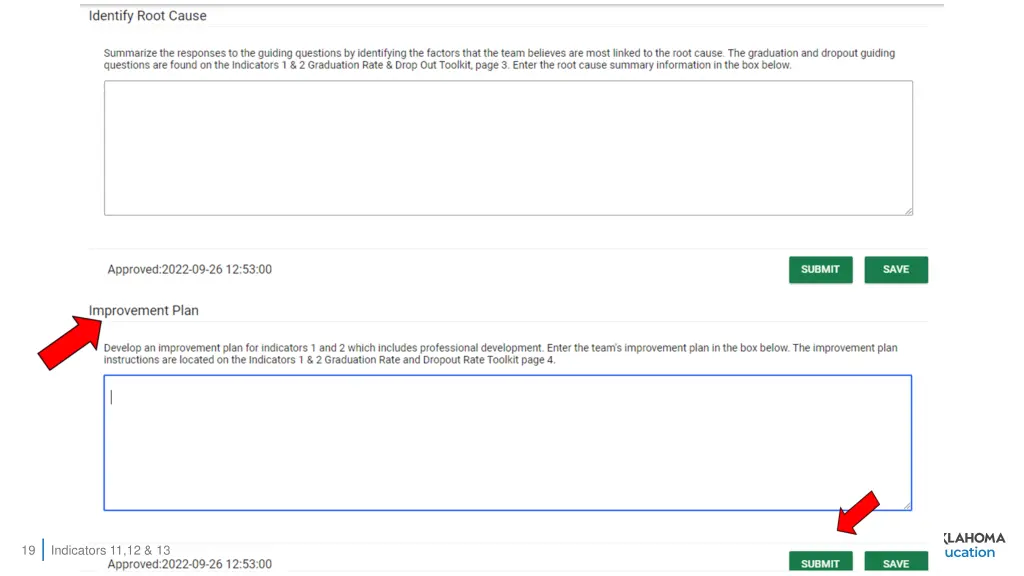Image resolution: width=1024 pixels, height=576 pixels.
Task: Select the Improvement Plan heading
Action: pyautogui.click(x=144, y=310)
